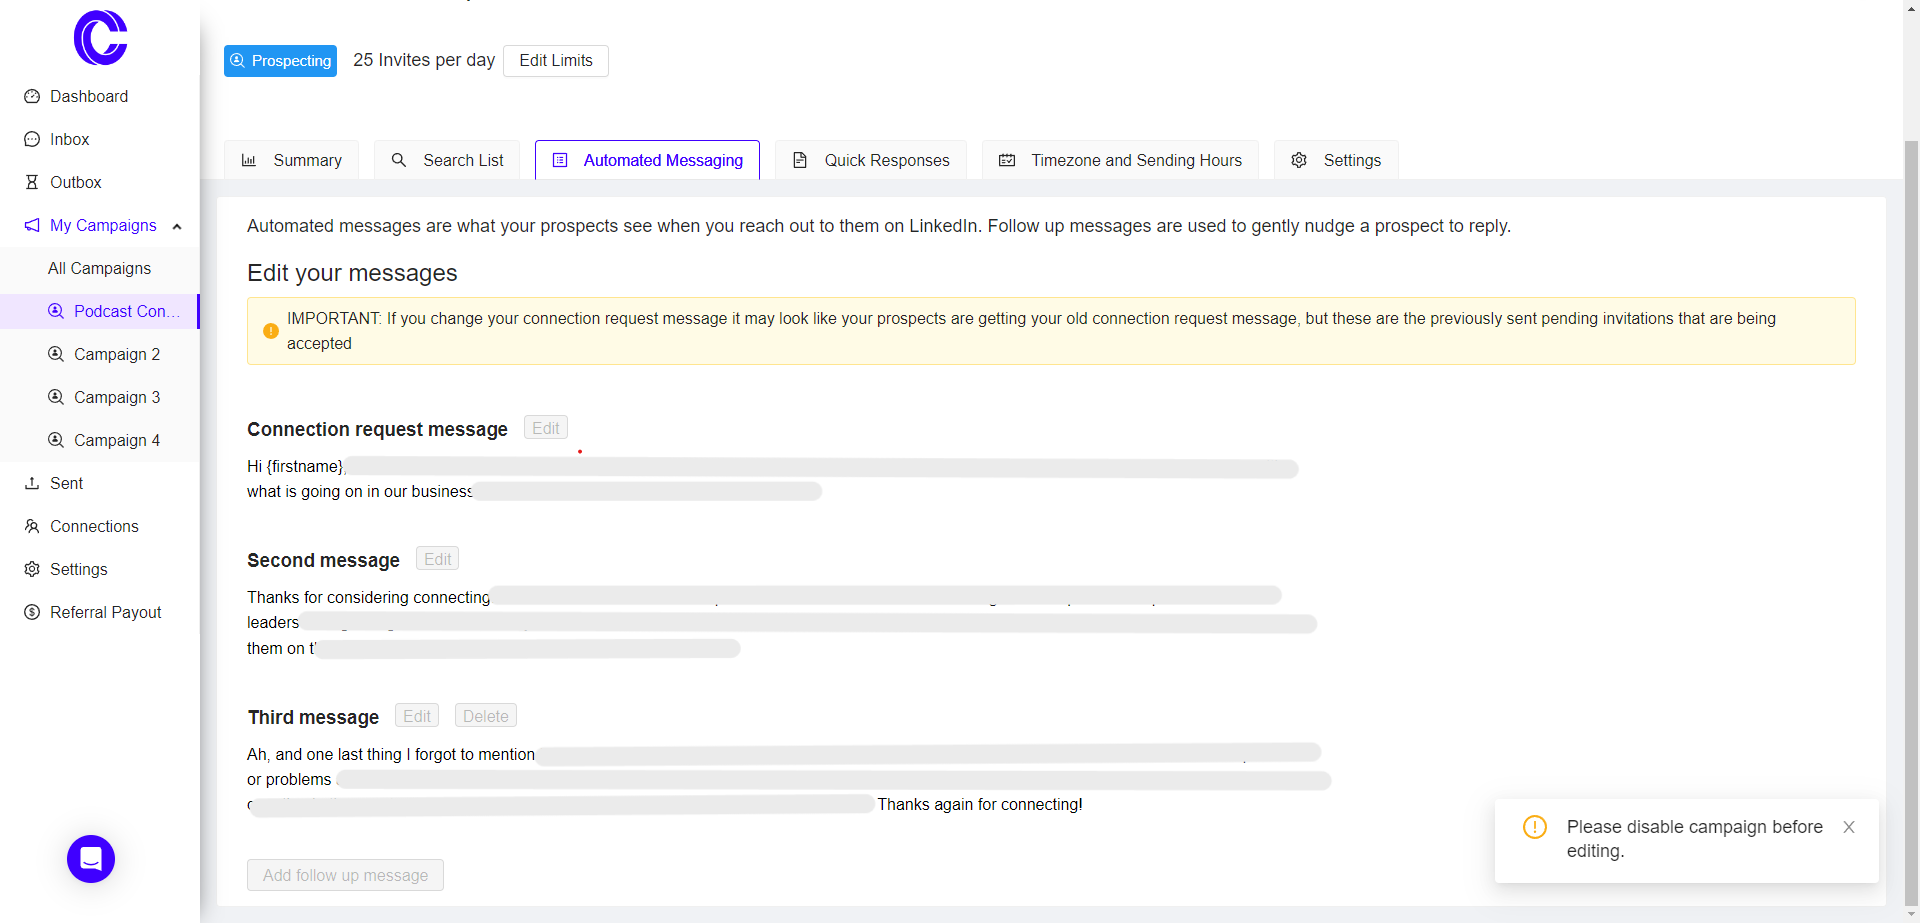Click the Edit Limits button
The height and width of the screenshot is (923, 1920).
(556, 61)
